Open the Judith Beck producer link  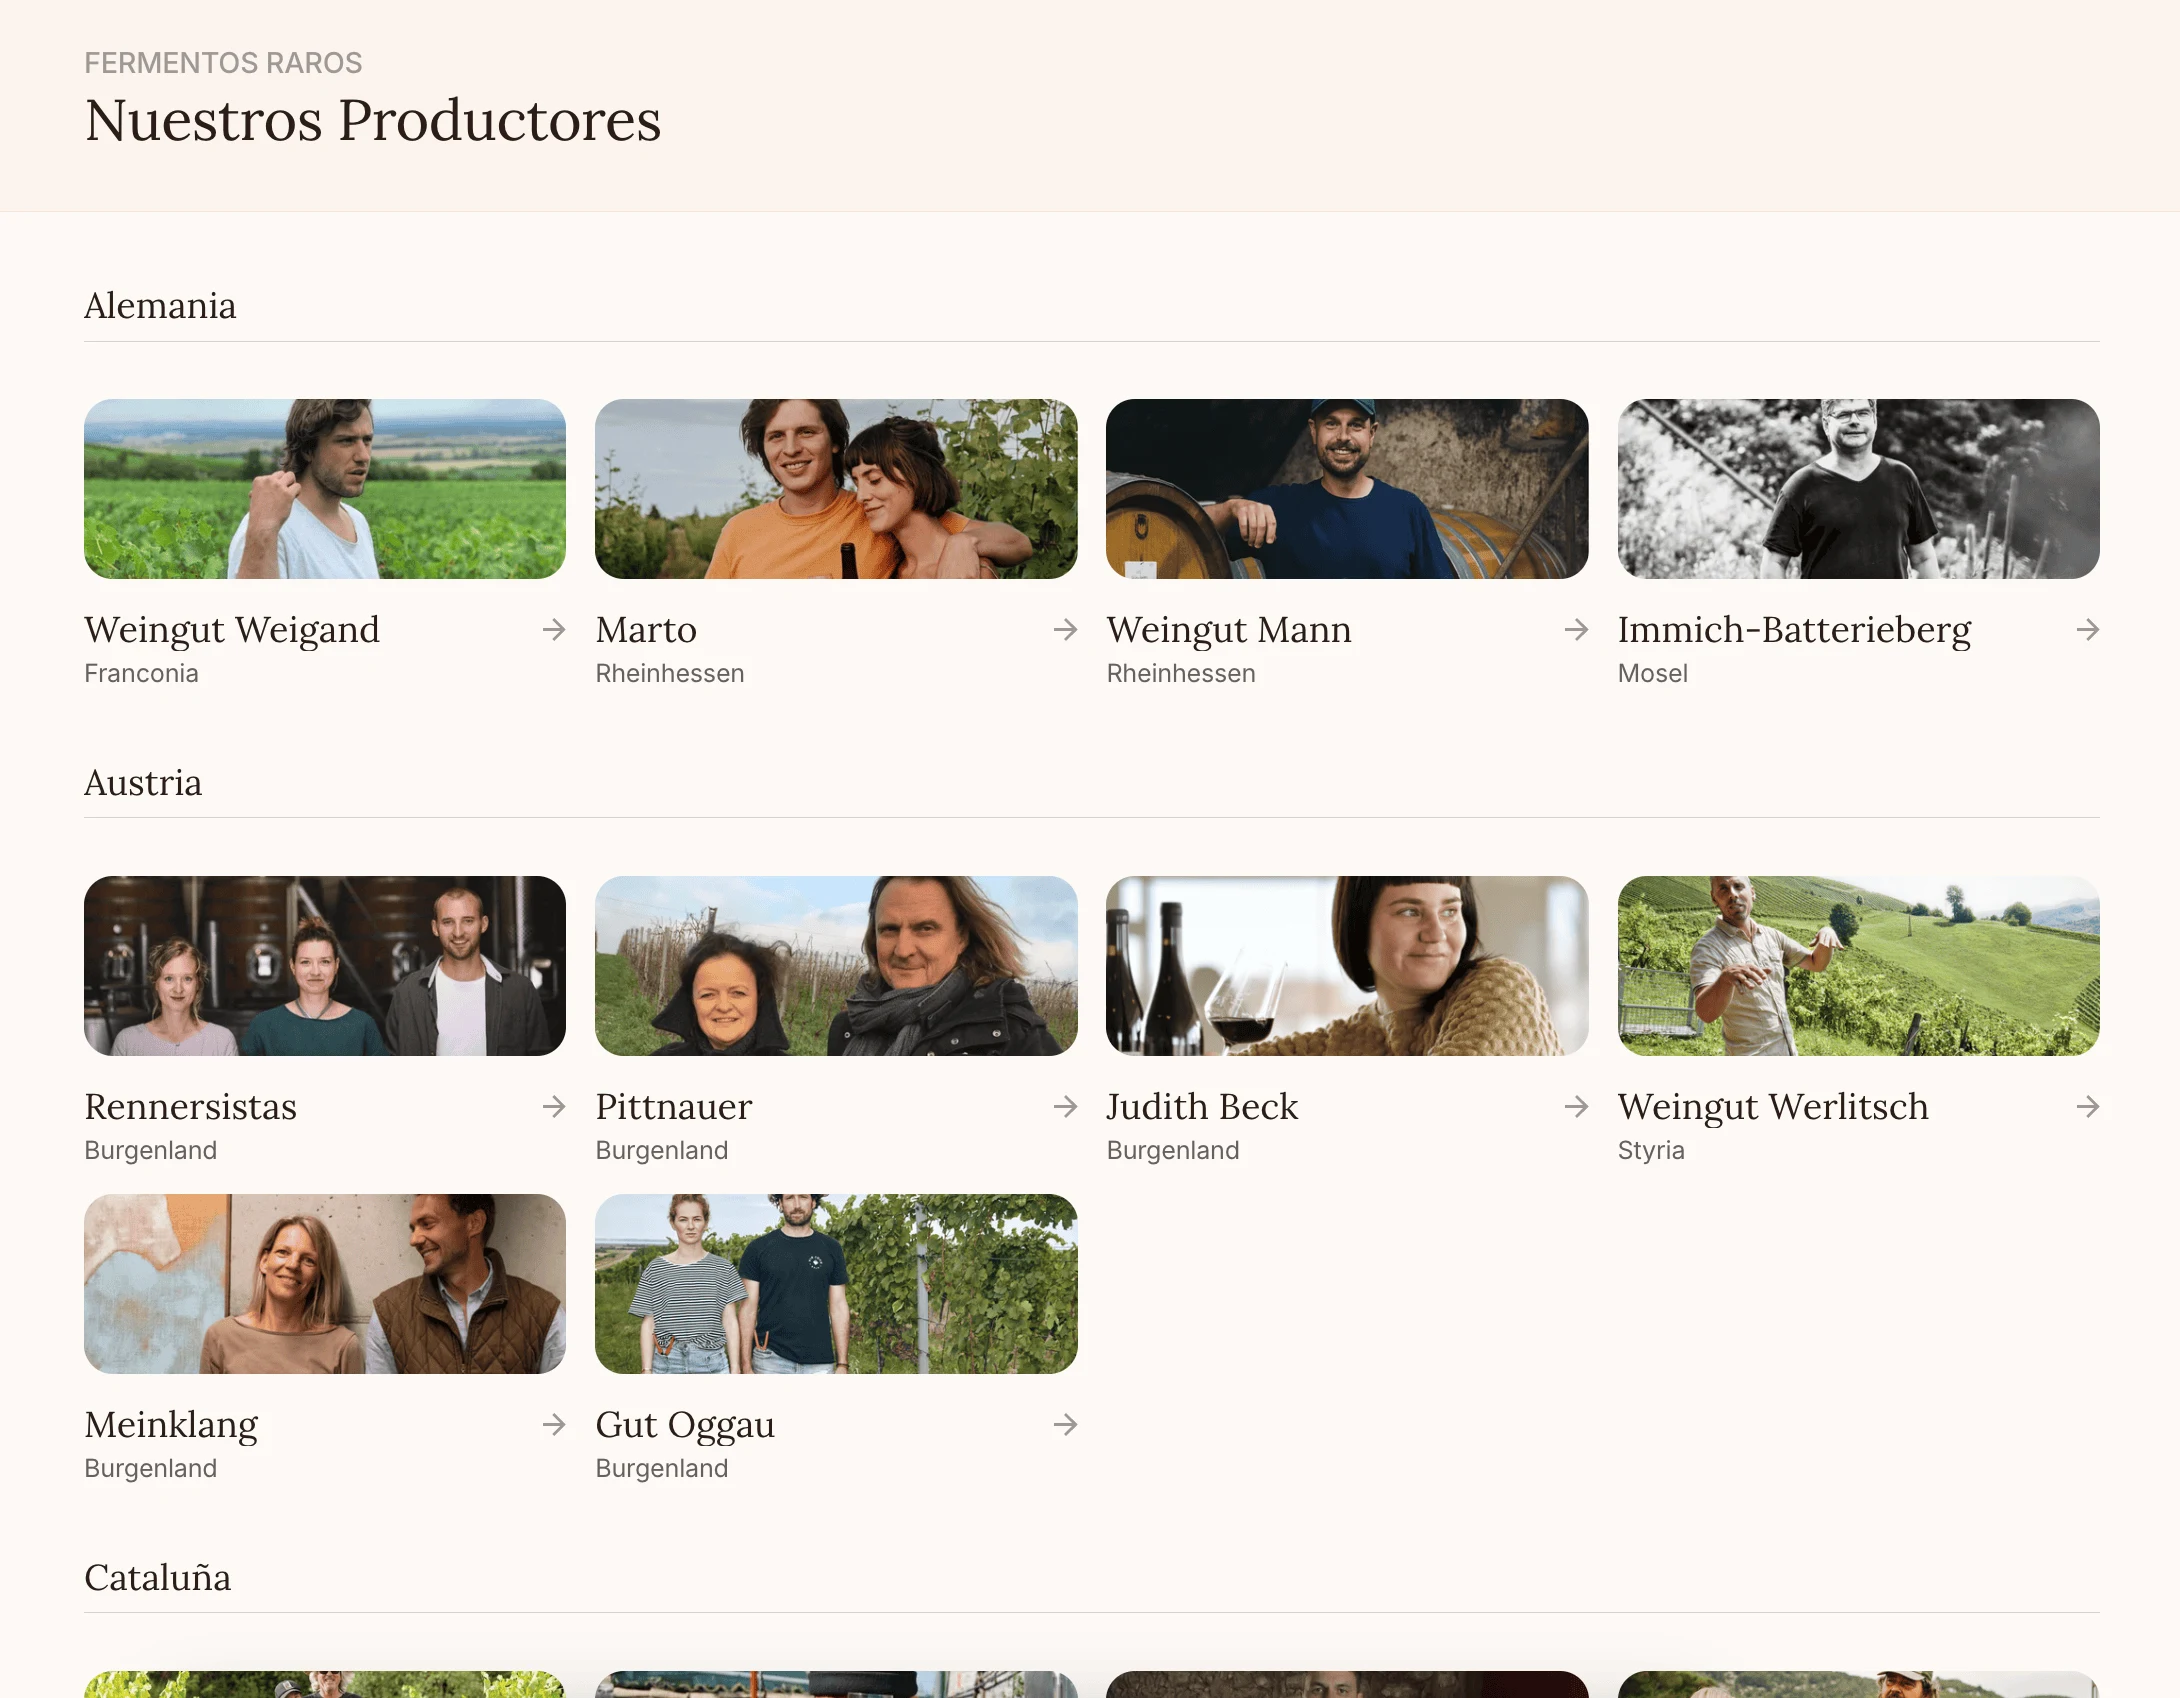(x=1202, y=1107)
